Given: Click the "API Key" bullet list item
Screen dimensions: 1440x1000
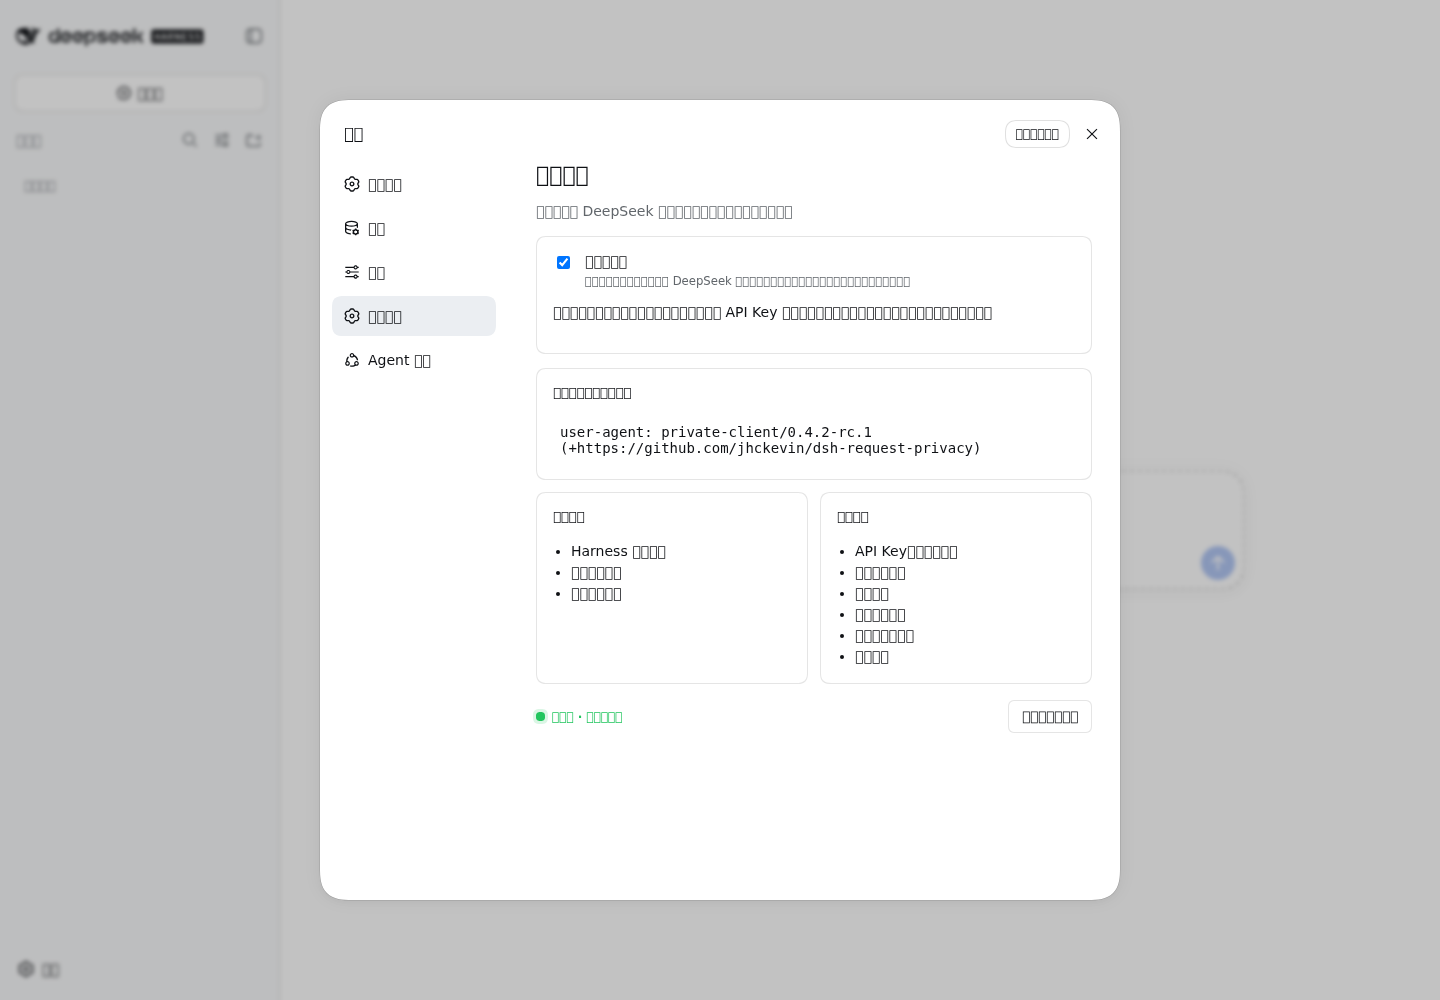Looking at the screenshot, I should pos(906,551).
